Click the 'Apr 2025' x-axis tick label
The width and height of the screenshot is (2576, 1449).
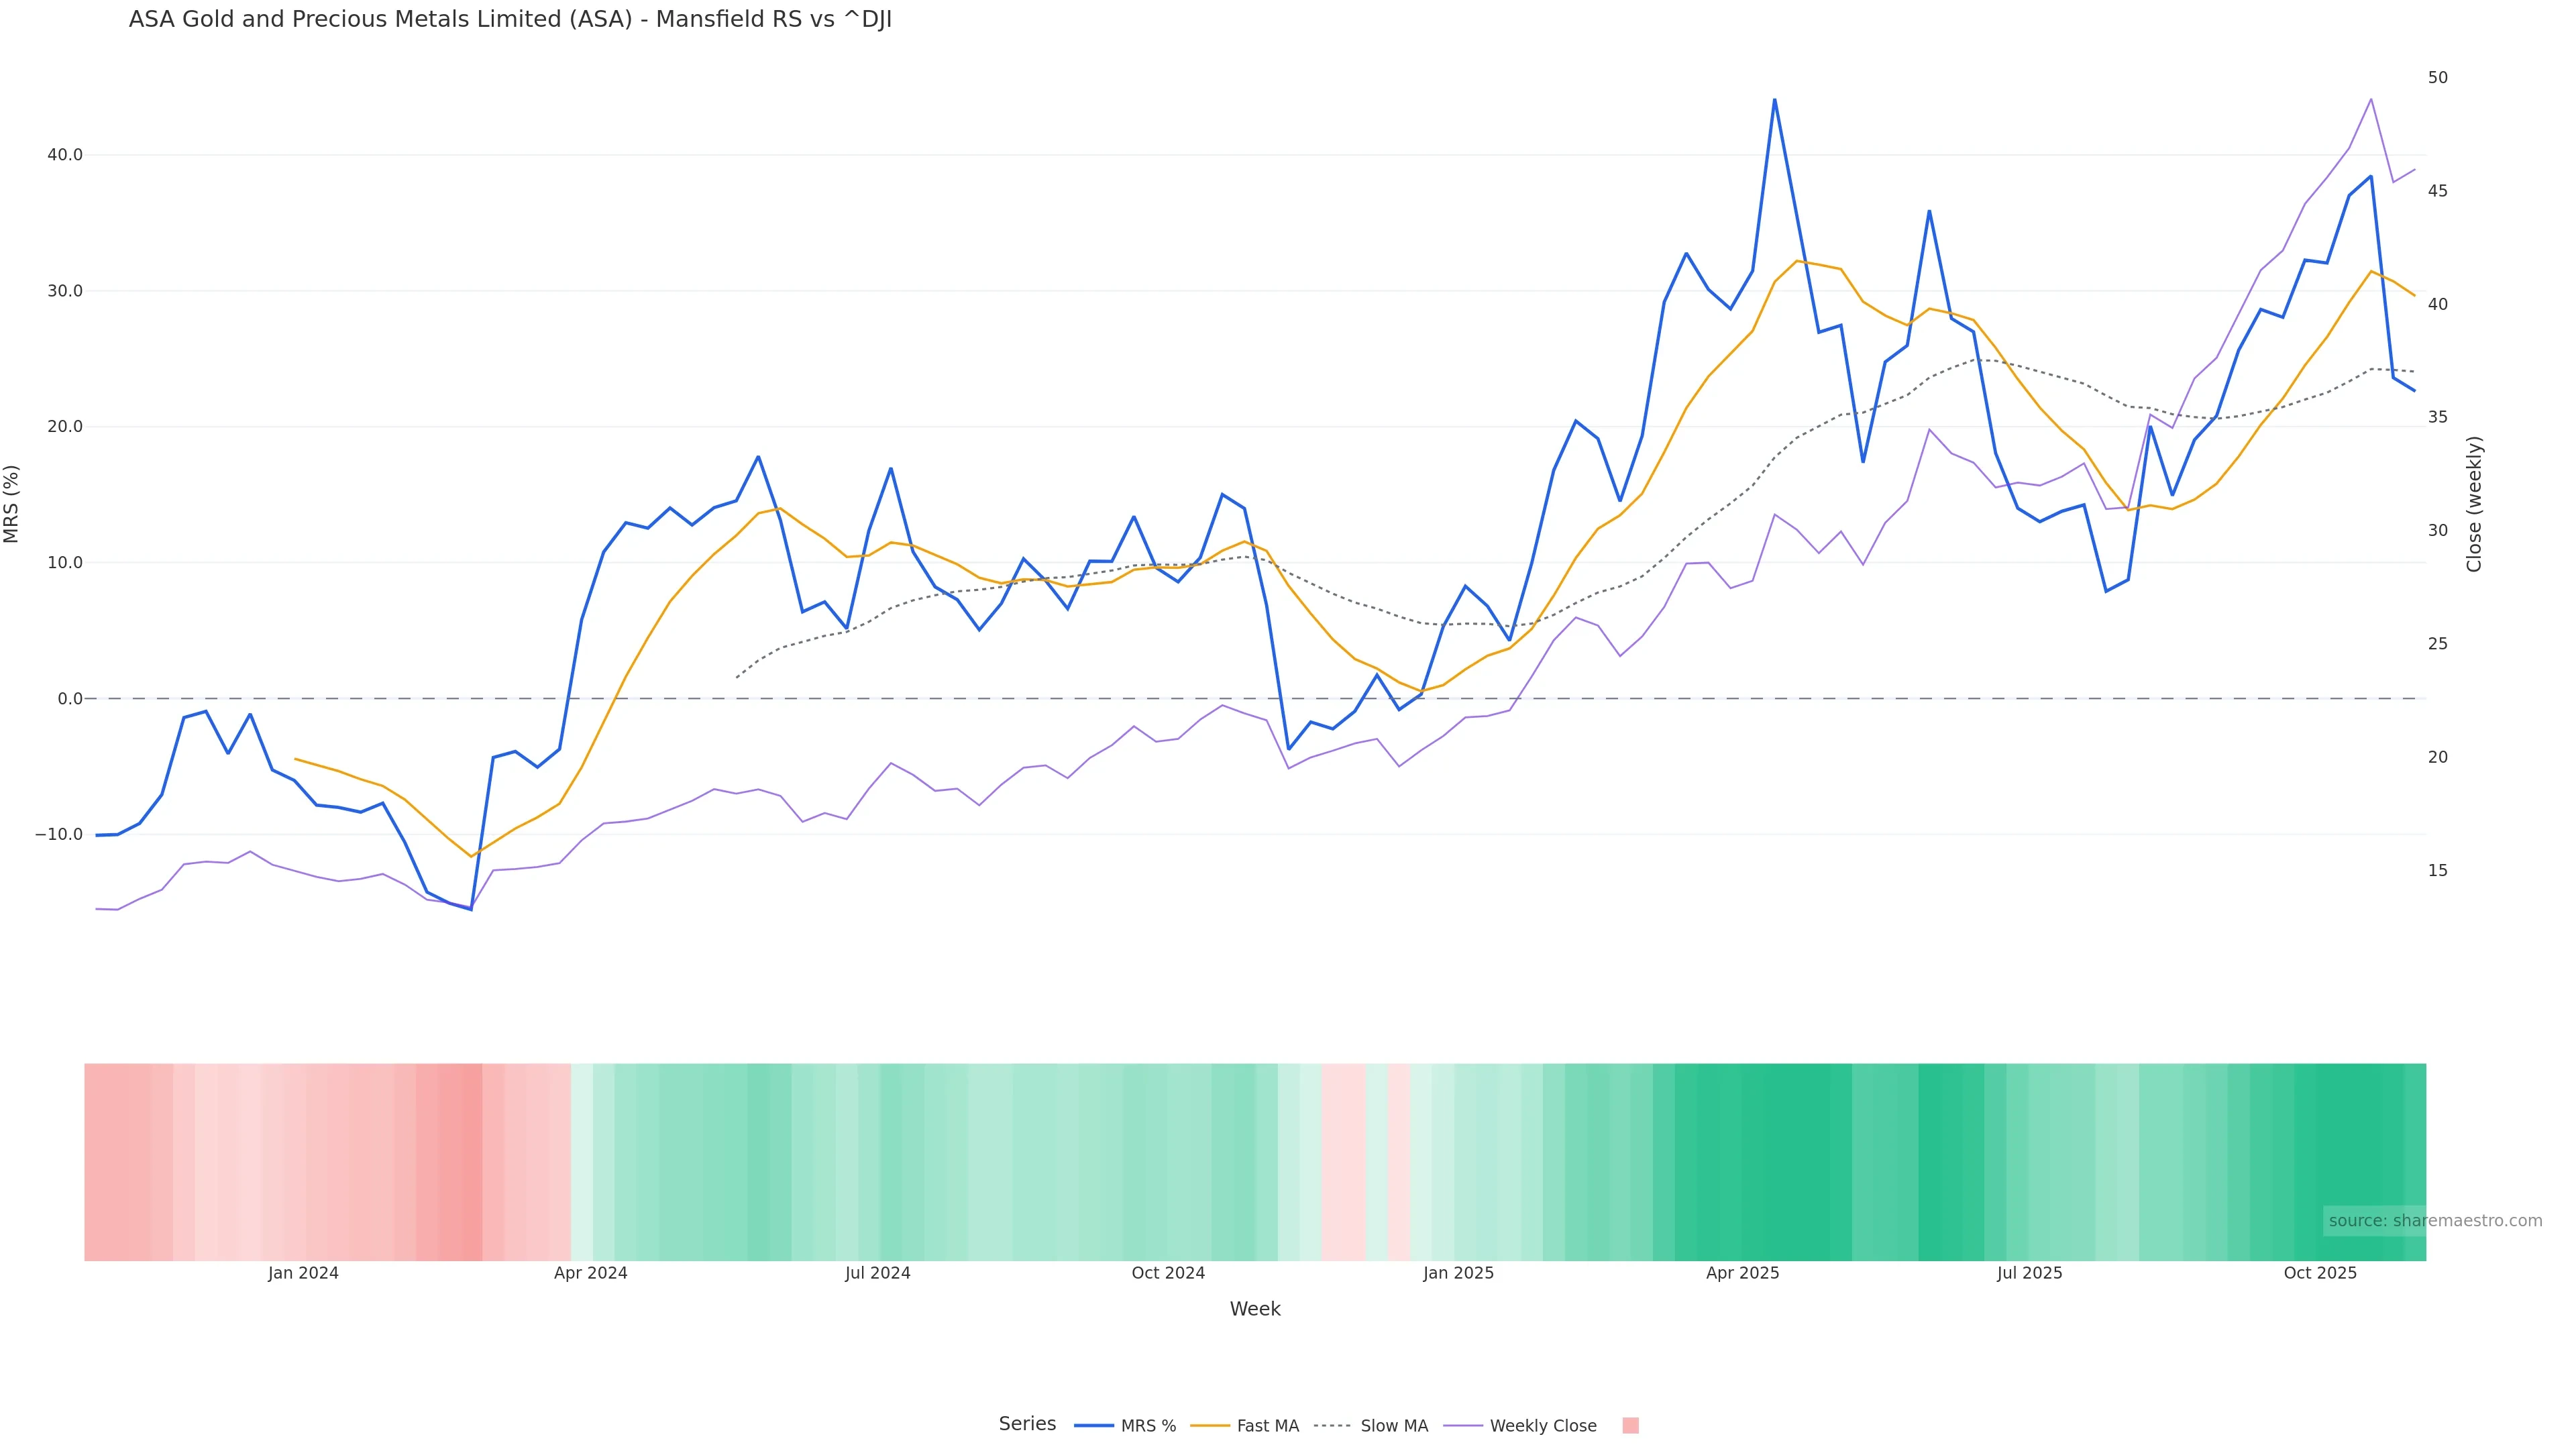tap(1742, 1273)
